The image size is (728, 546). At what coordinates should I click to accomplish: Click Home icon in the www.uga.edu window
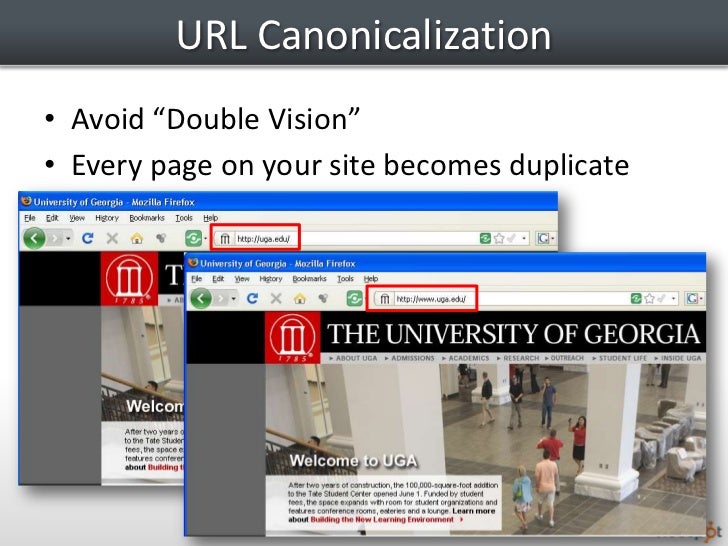[x=300, y=298]
